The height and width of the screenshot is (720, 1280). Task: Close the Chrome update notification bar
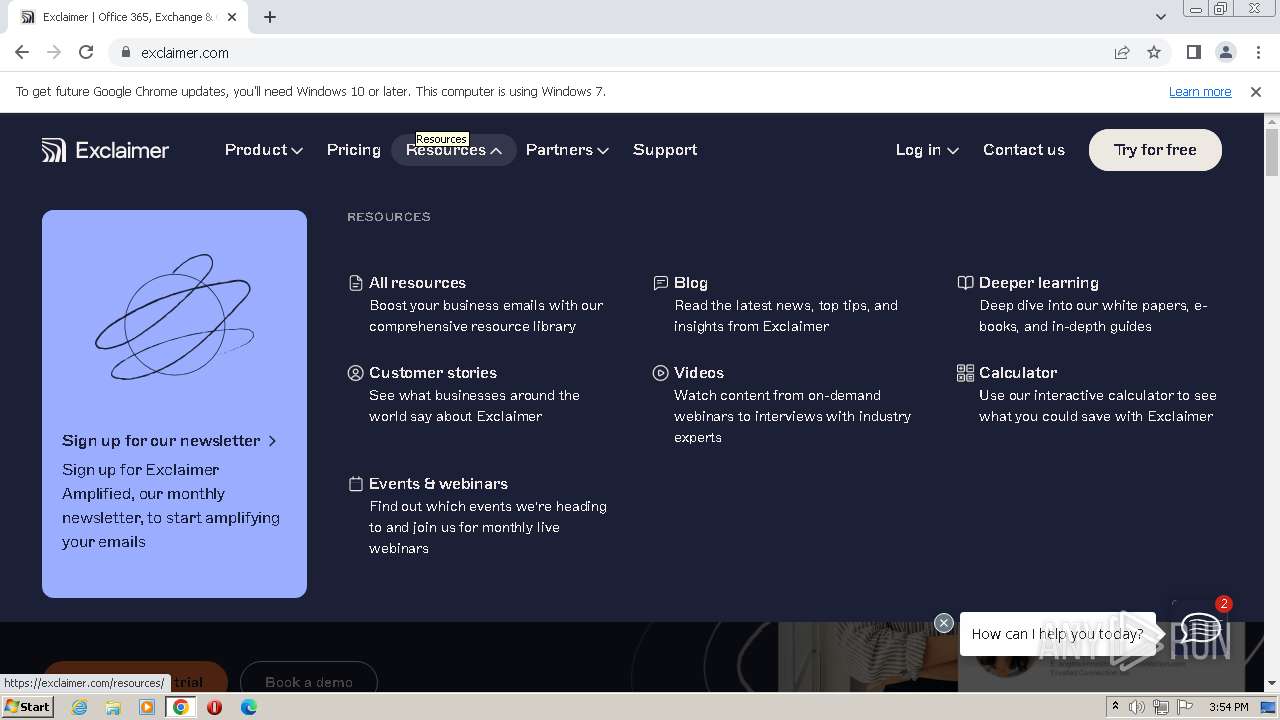coord(1256,92)
